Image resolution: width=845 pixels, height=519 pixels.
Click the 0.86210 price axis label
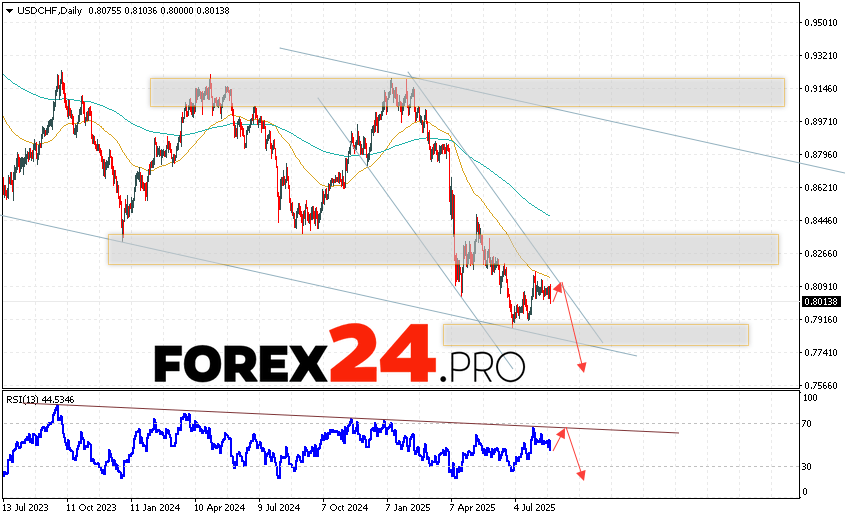(x=822, y=187)
